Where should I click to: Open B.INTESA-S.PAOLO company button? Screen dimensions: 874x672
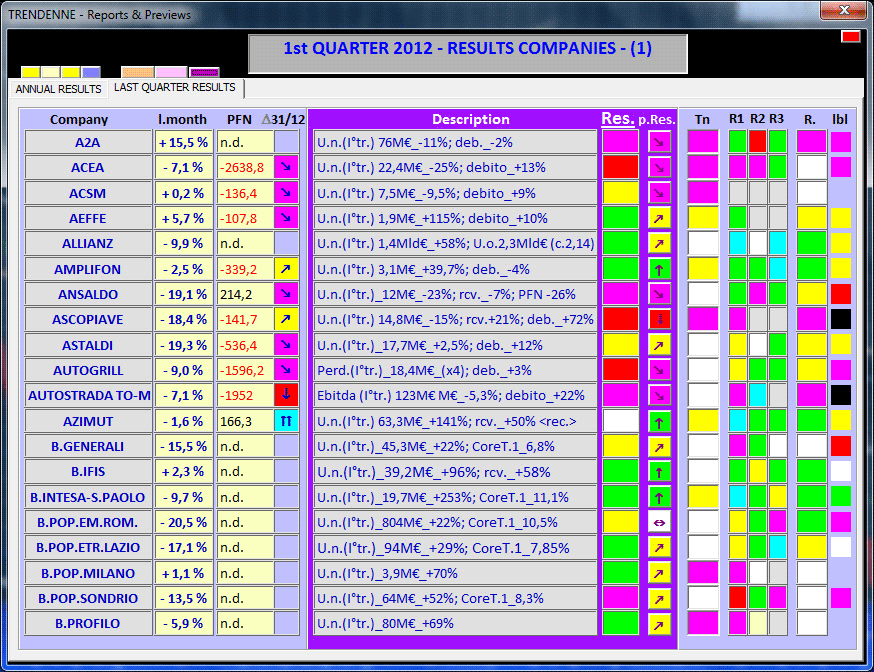[x=88, y=497]
